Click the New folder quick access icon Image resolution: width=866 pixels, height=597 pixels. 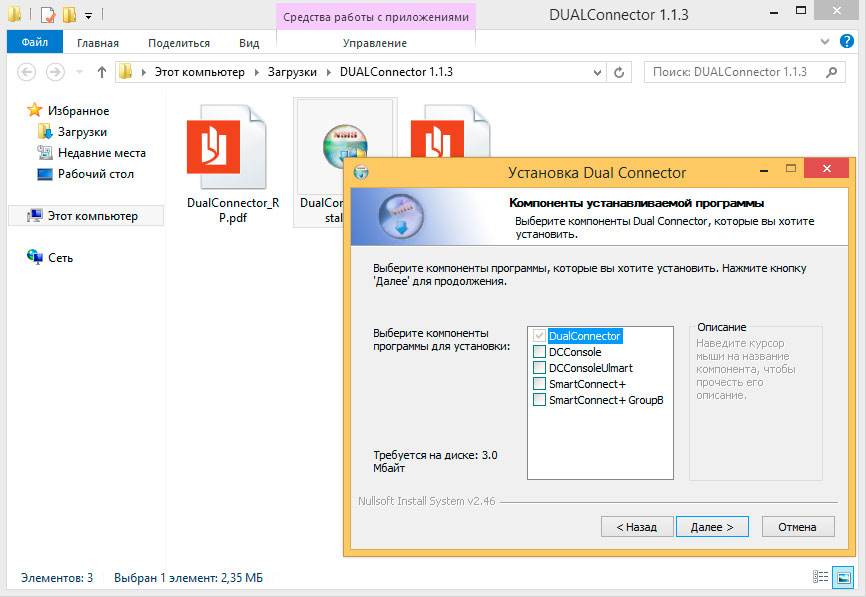coord(70,15)
